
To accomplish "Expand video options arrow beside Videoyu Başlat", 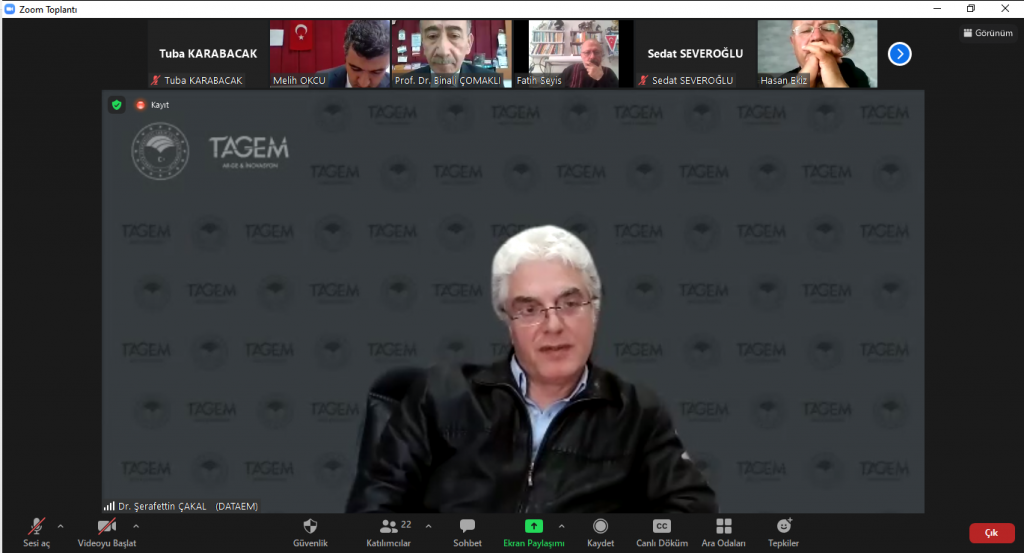I will [136, 525].
